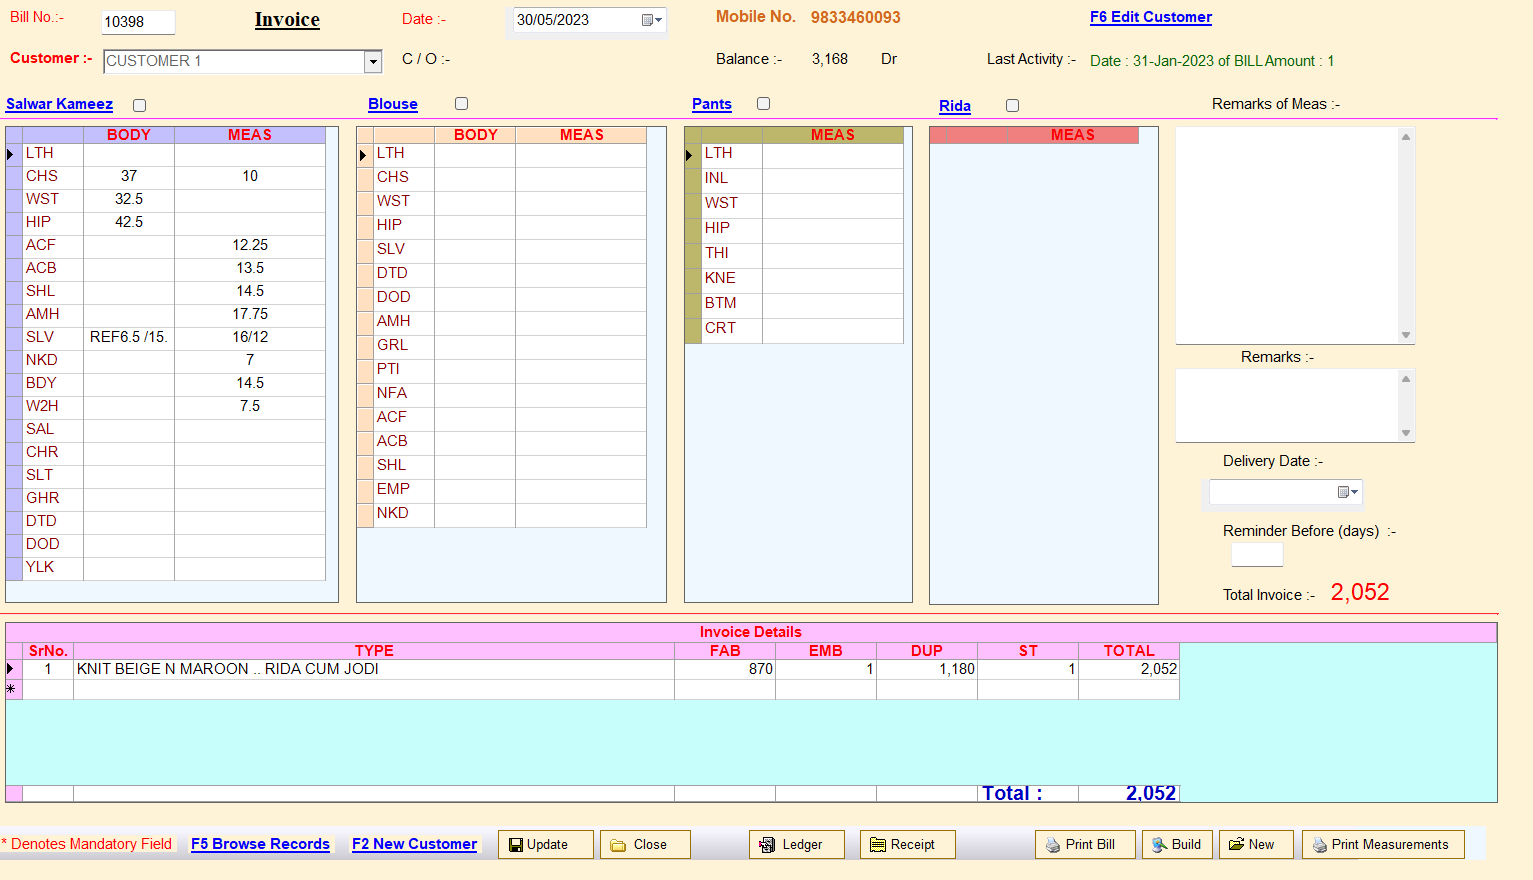Open the invoice Date calendar picker
The width and height of the screenshot is (1533, 880).
coord(652,20)
